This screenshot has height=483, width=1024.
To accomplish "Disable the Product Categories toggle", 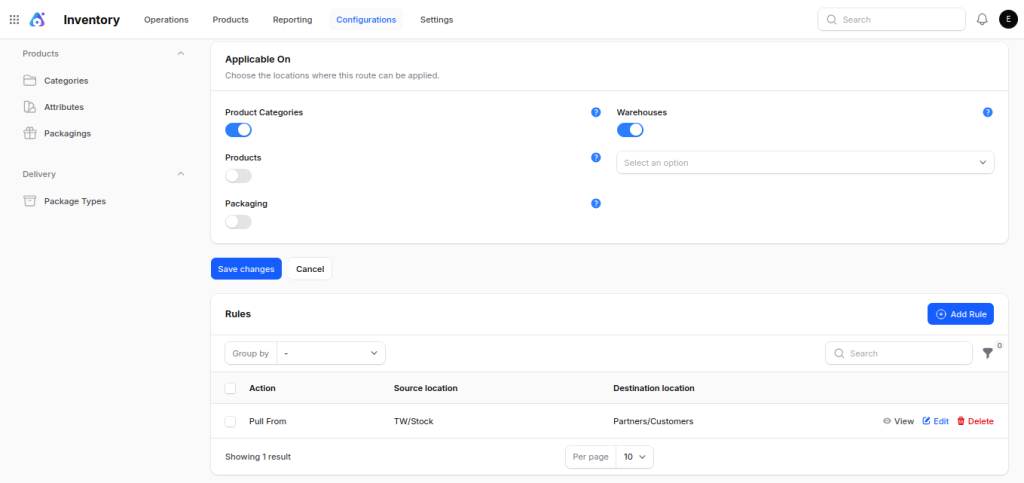I will (x=238, y=130).
